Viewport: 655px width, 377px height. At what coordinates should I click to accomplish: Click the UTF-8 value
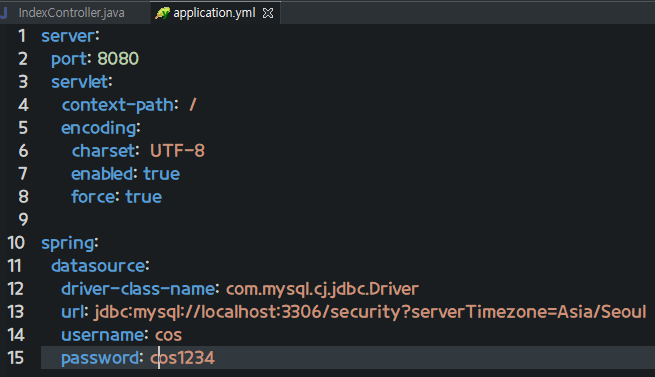click(178, 150)
